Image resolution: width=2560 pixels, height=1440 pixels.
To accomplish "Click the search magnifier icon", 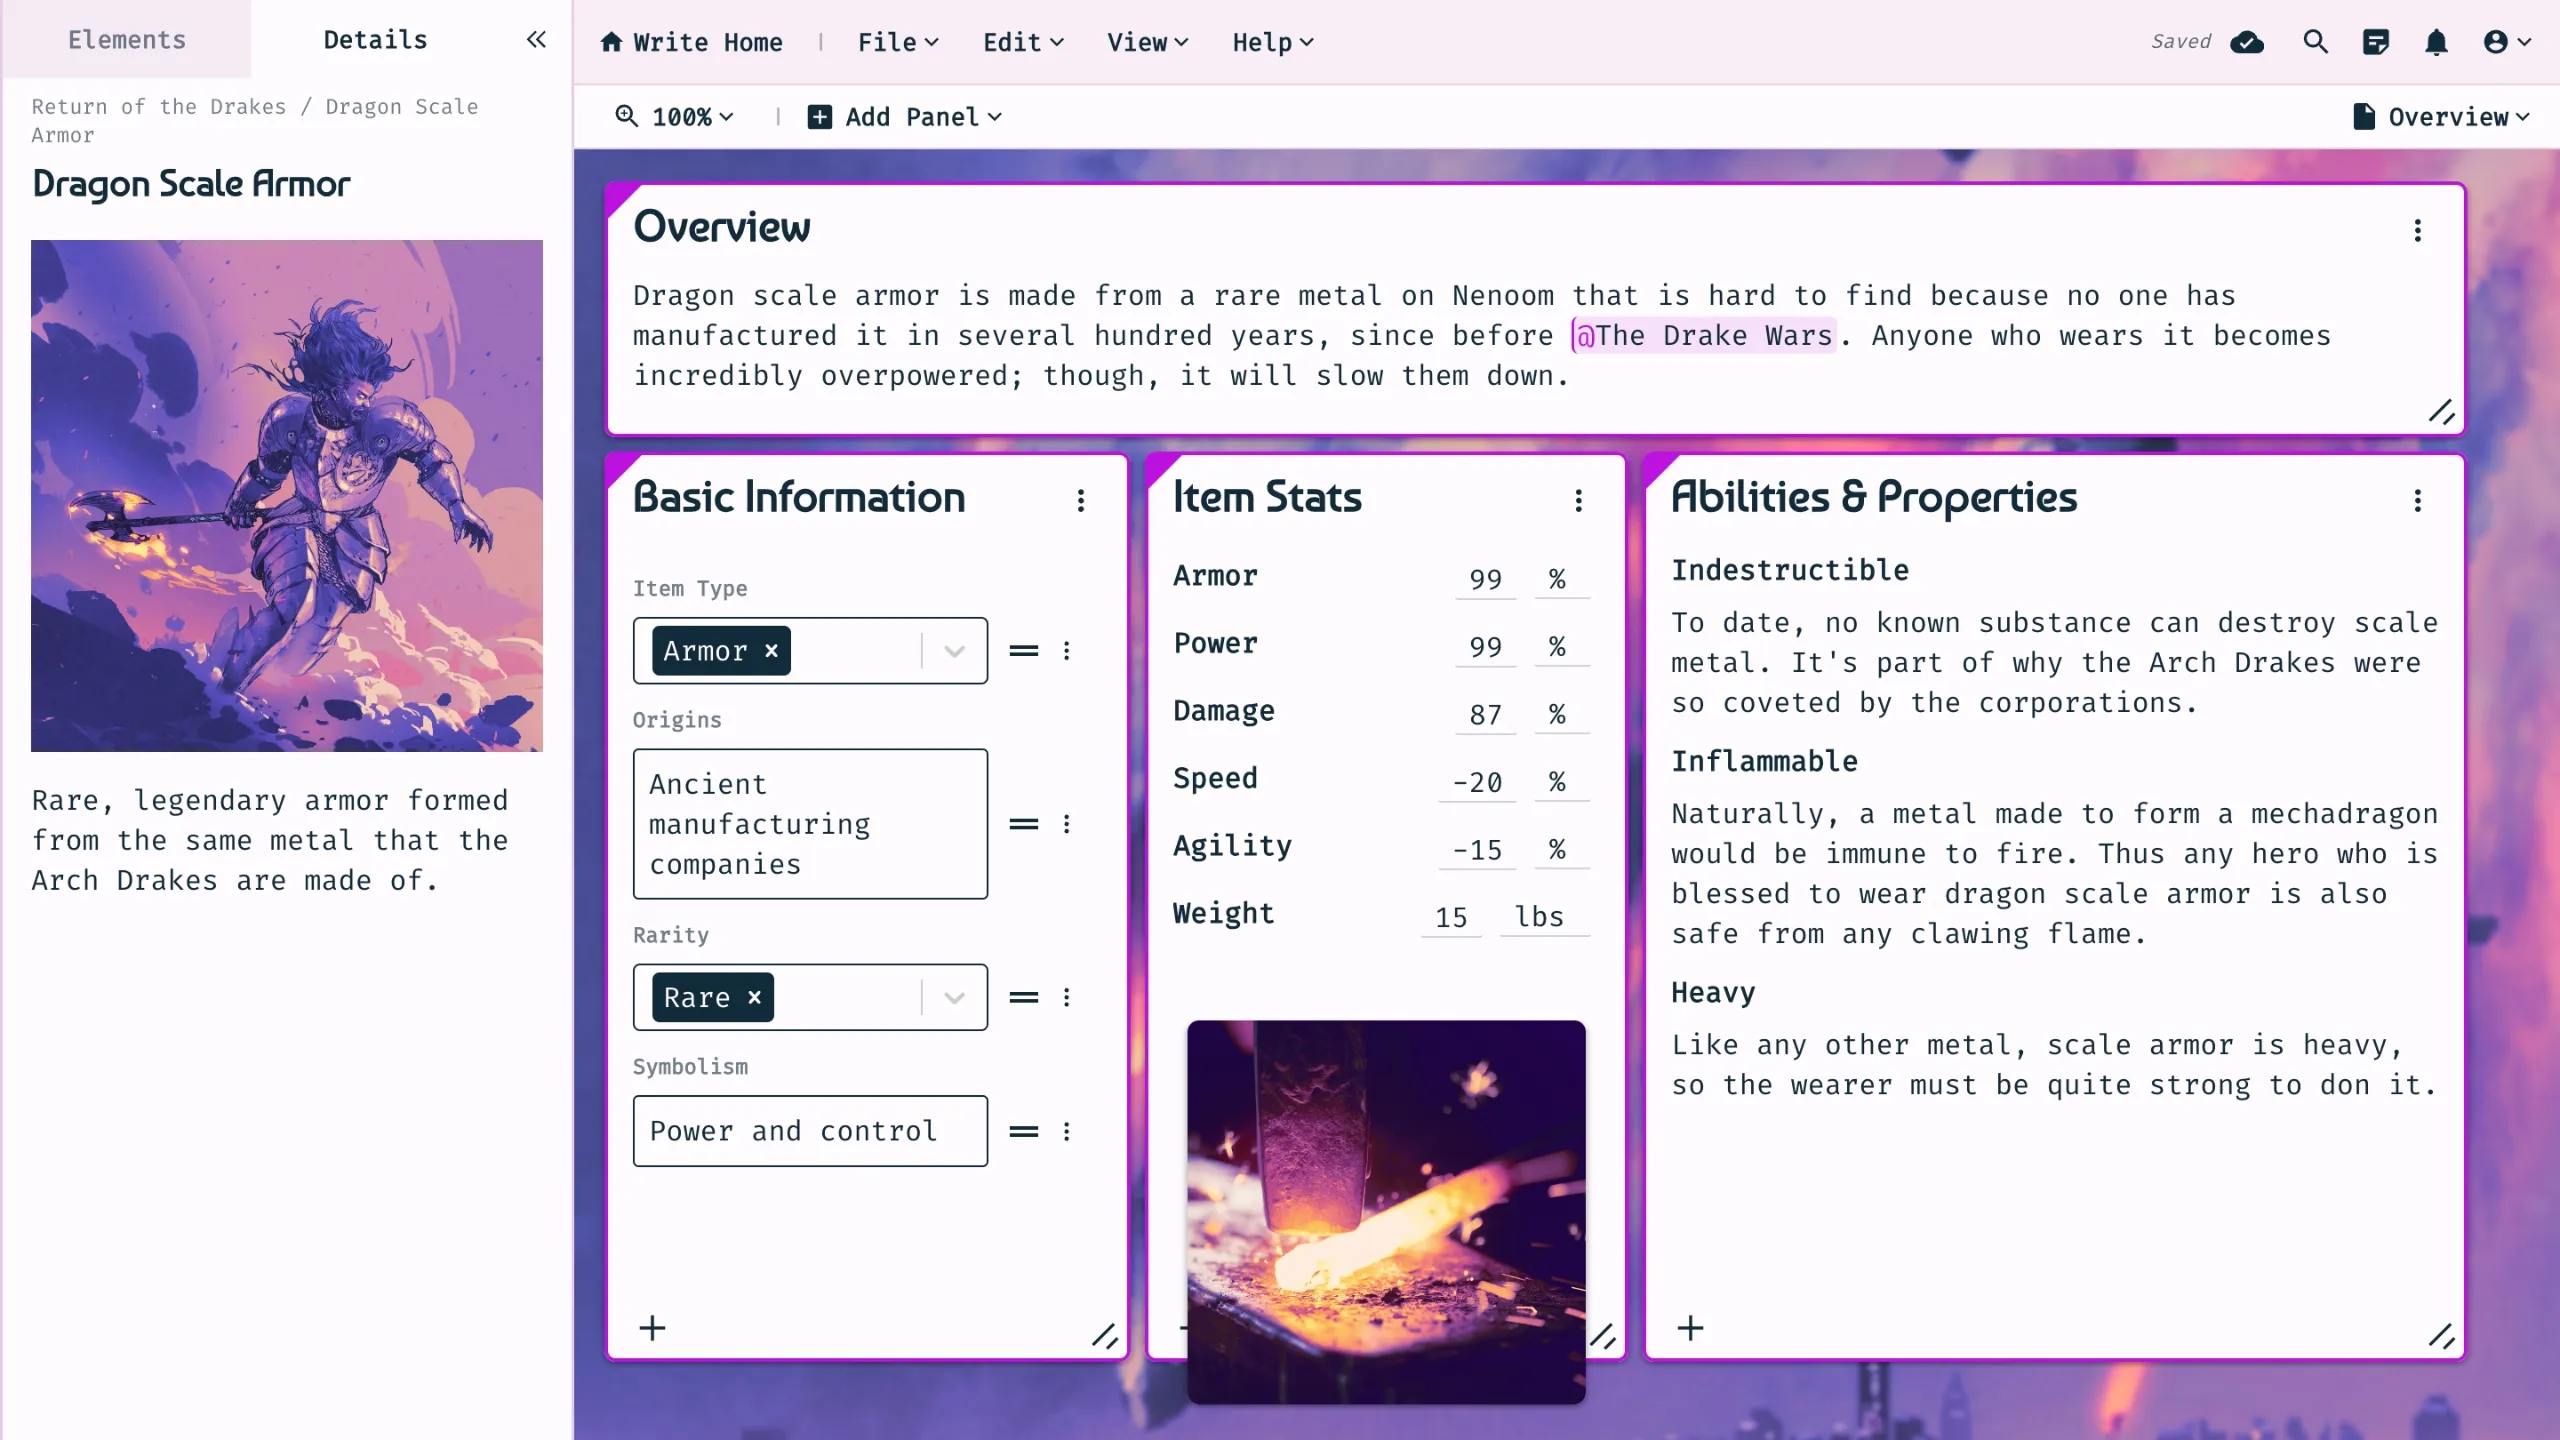I will [x=2315, y=42].
